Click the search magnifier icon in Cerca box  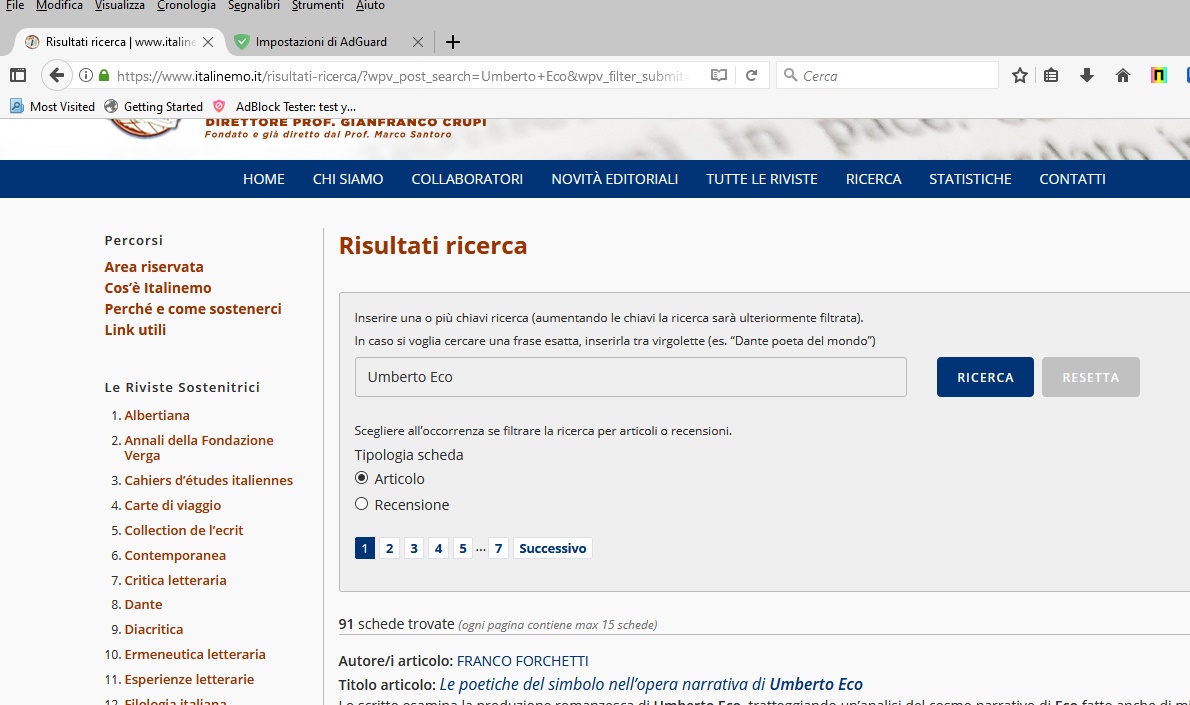(790, 75)
